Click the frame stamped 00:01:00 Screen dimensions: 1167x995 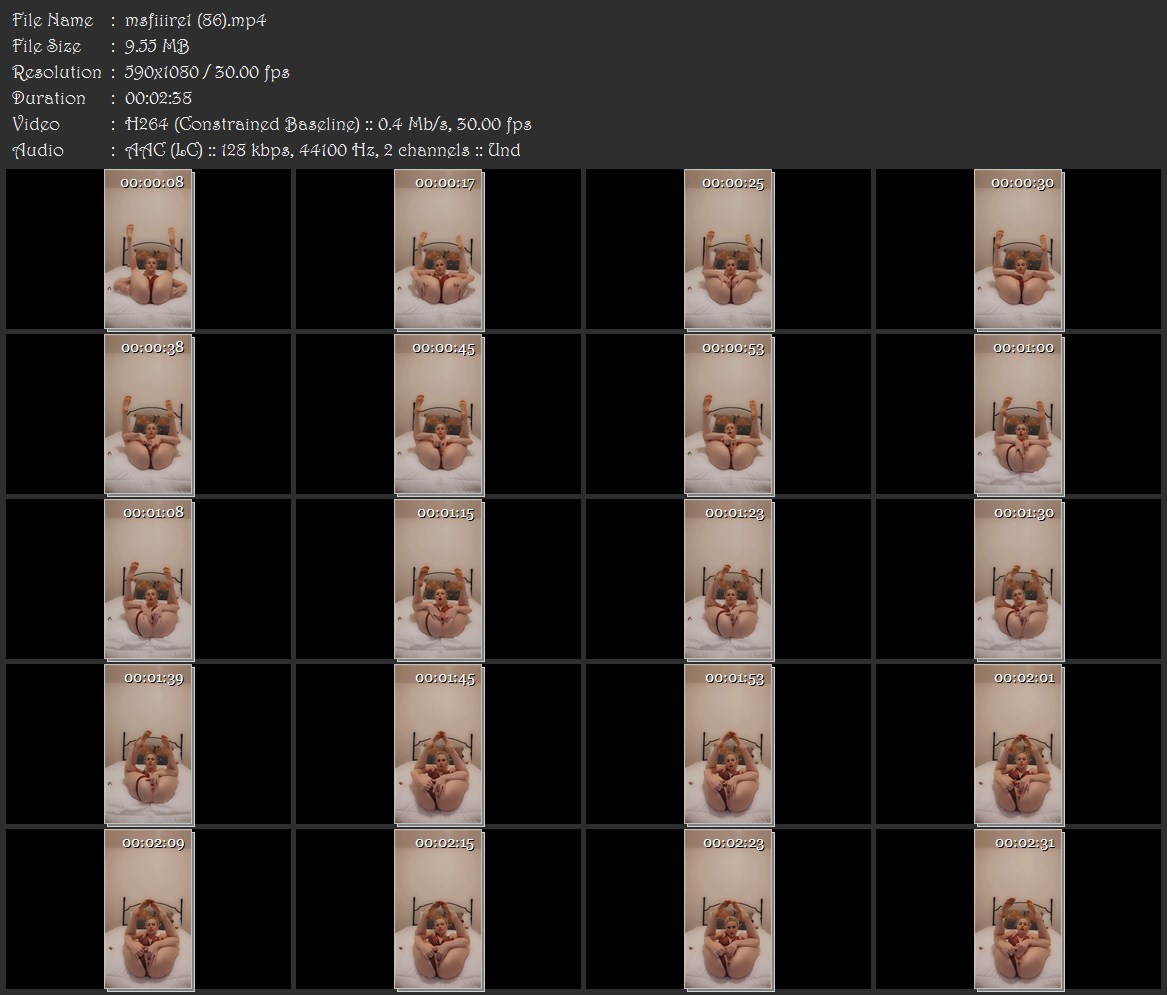pyautogui.click(x=1019, y=415)
